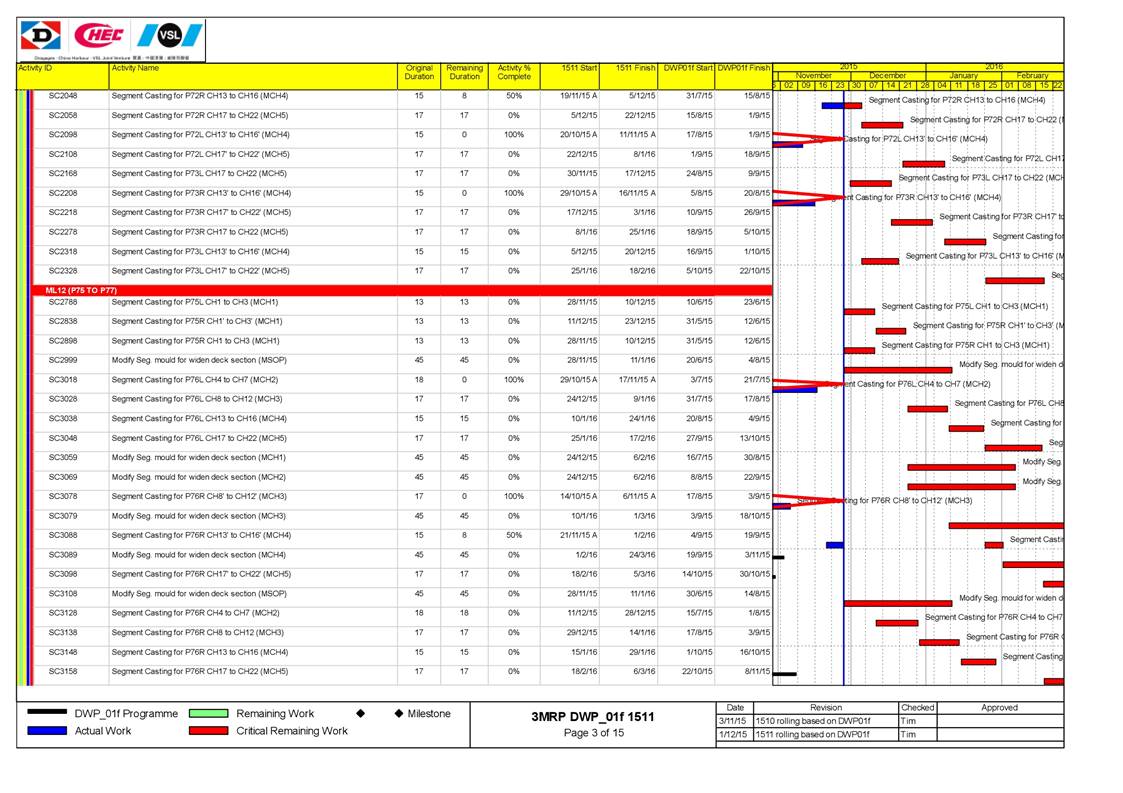
Task: Click the Milestone legend label
Action: pyautogui.click(x=429, y=713)
